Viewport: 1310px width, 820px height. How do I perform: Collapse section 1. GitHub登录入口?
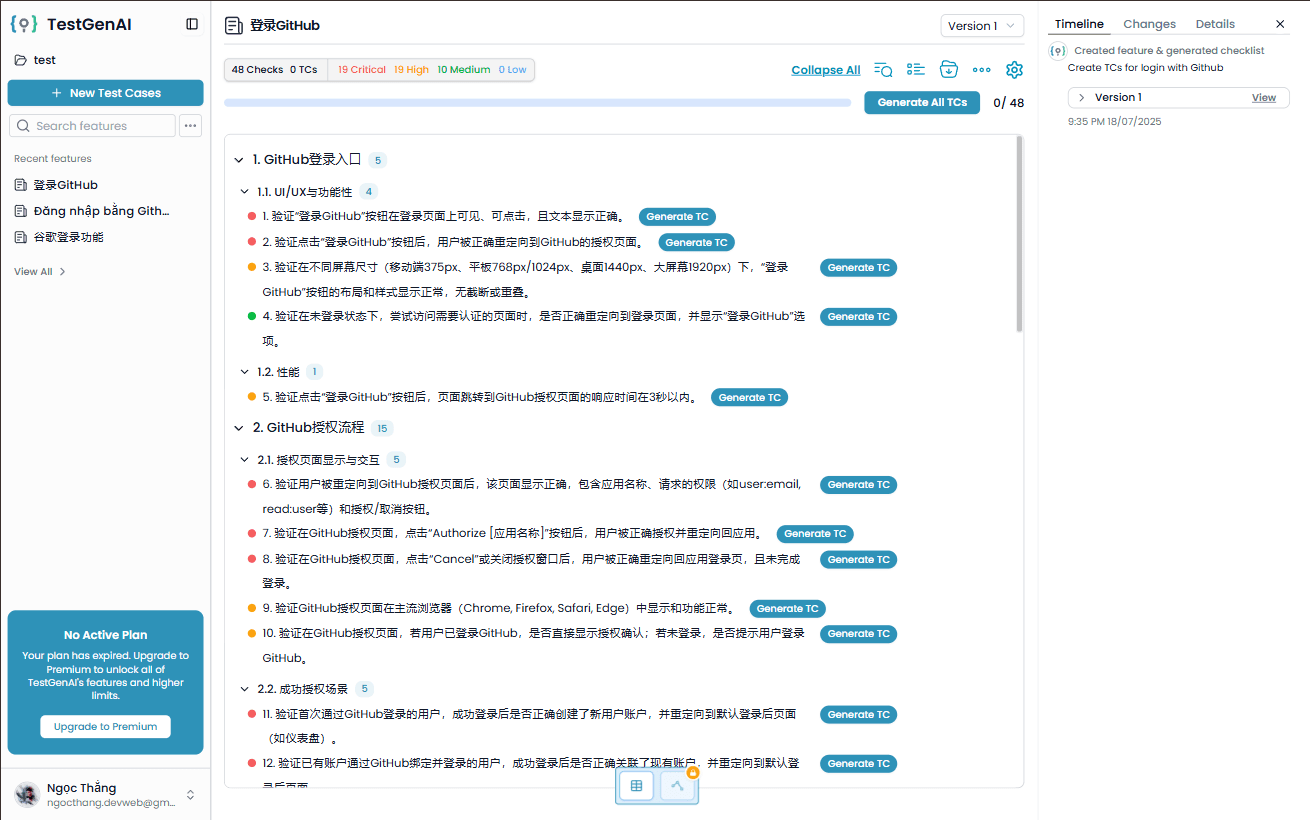(x=239, y=160)
